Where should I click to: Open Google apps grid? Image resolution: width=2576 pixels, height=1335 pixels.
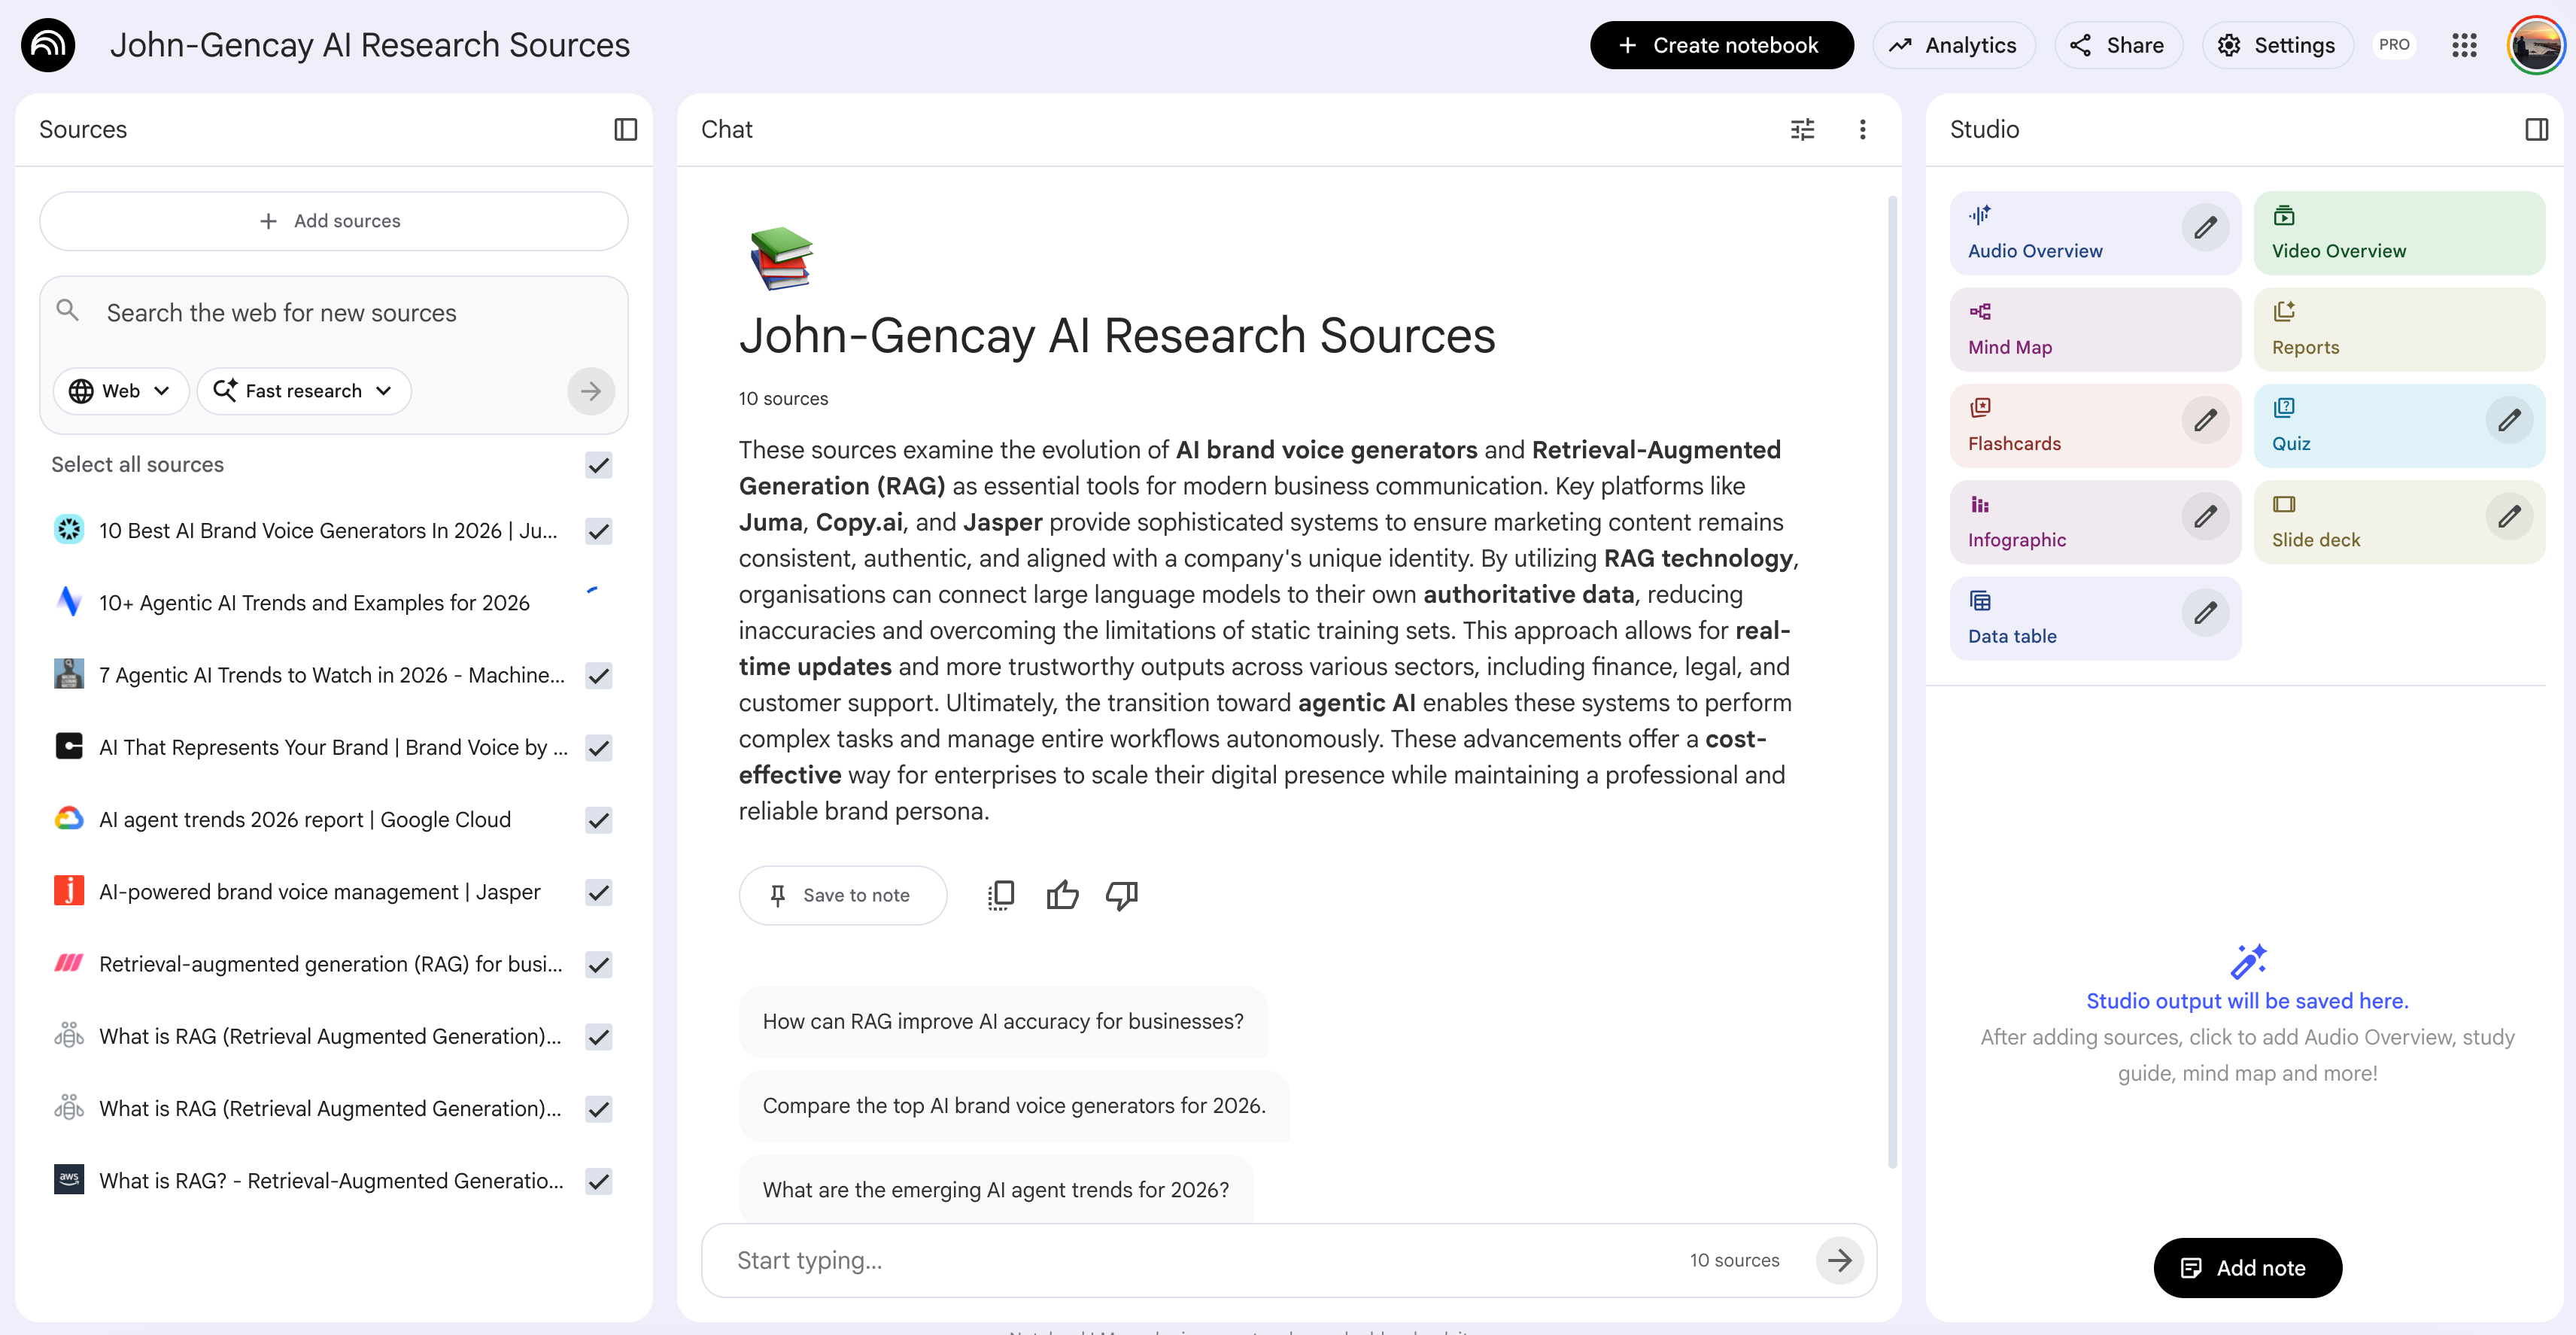pos(2464,45)
